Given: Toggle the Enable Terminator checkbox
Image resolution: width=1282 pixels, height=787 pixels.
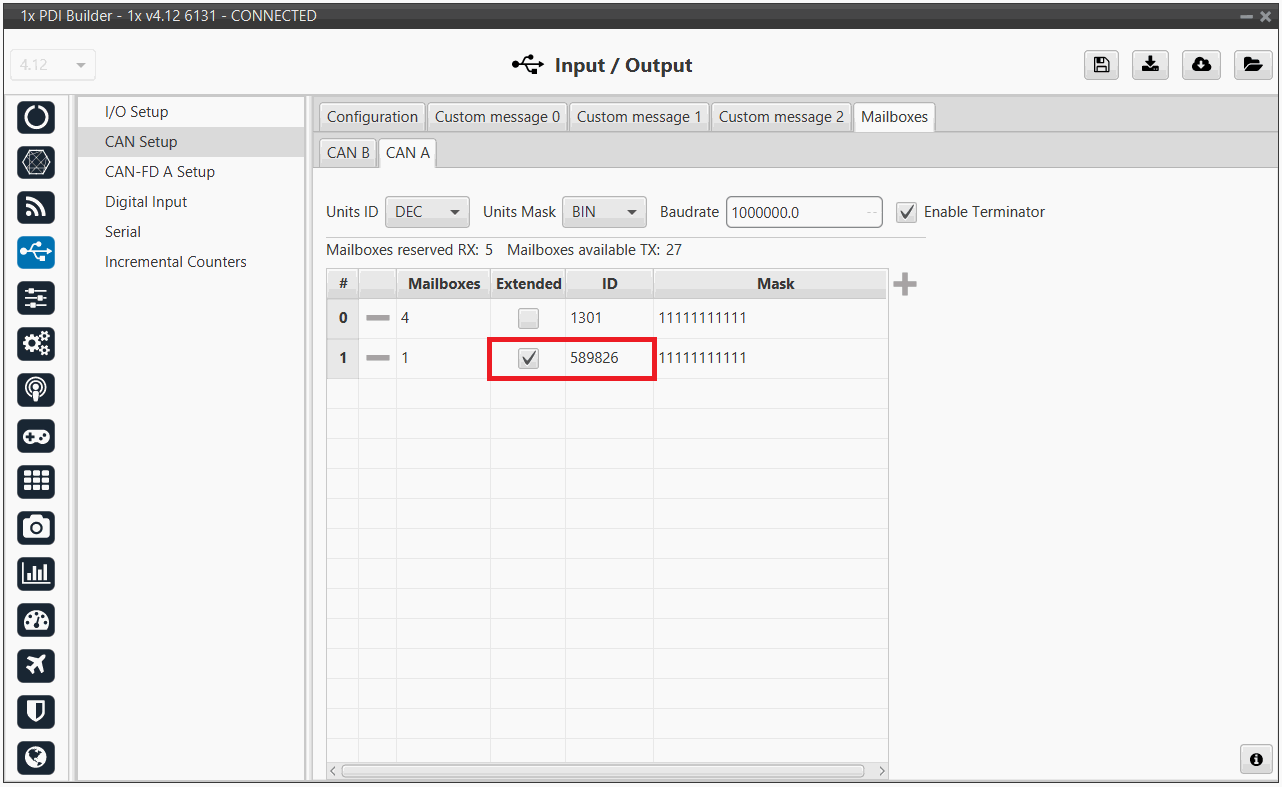Looking at the screenshot, I should [x=906, y=212].
